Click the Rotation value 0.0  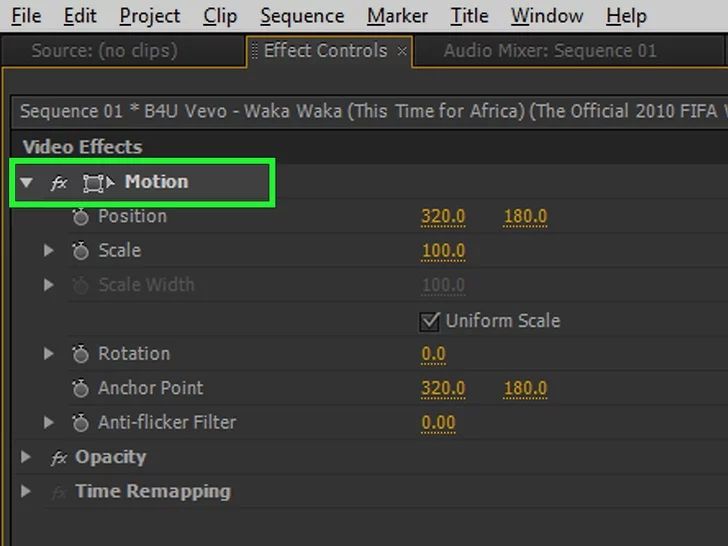click(433, 354)
